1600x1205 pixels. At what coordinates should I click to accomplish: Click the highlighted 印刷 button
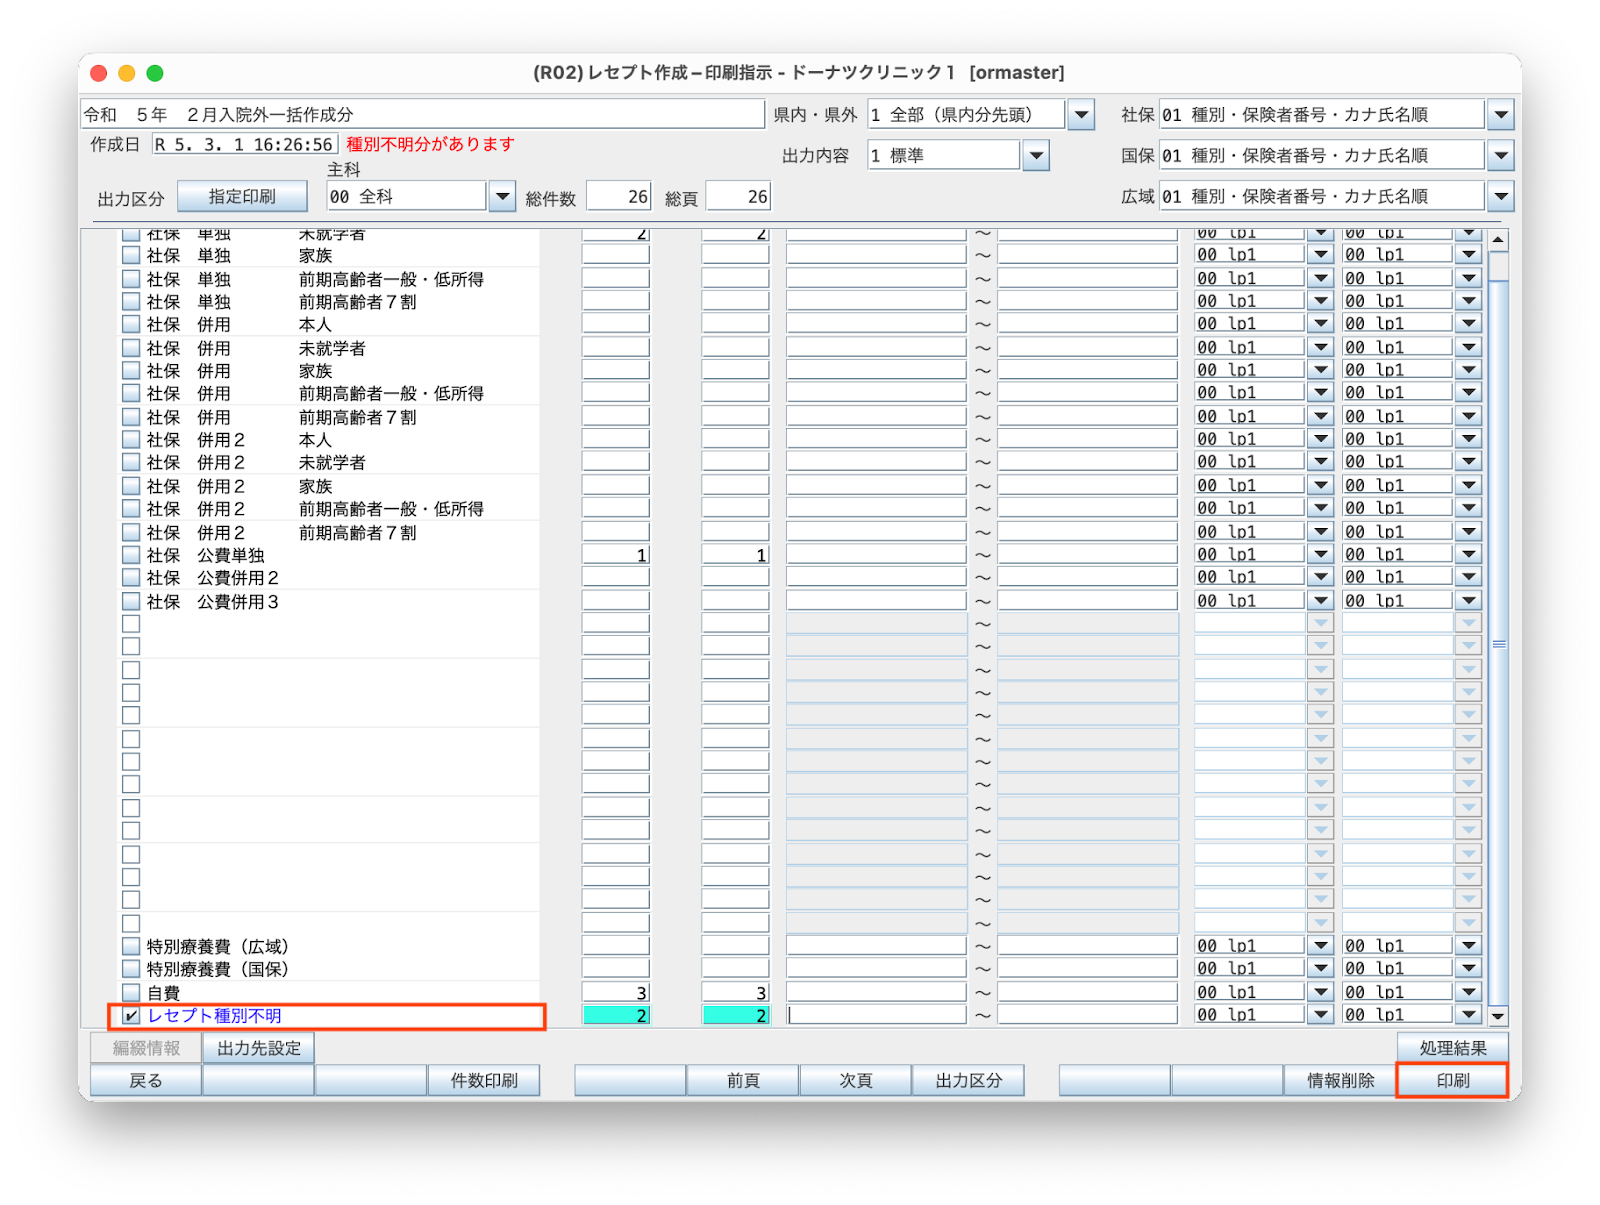pos(1452,1080)
